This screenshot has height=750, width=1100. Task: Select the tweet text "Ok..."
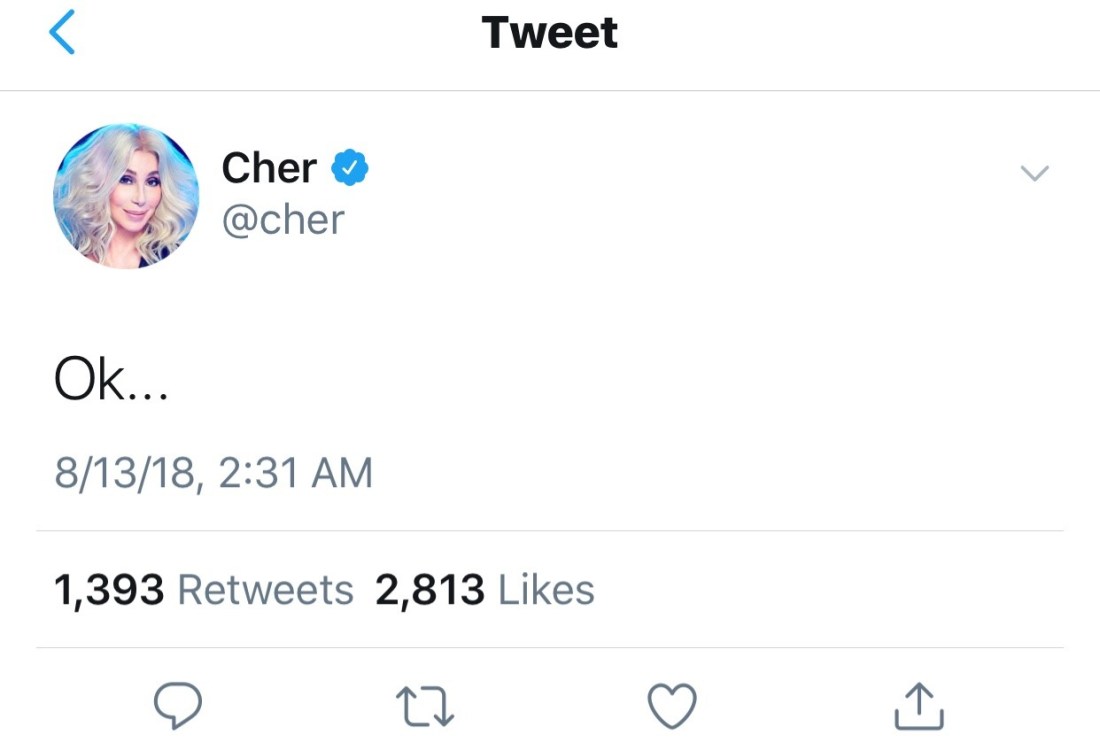click(x=111, y=381)
